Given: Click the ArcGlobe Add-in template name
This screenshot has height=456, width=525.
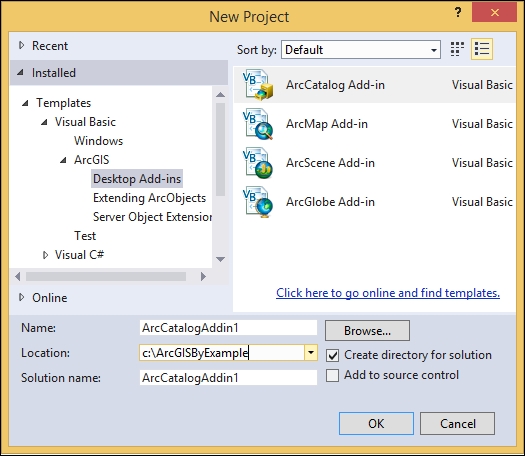Looking at the screenshot, I should point(330,202).
